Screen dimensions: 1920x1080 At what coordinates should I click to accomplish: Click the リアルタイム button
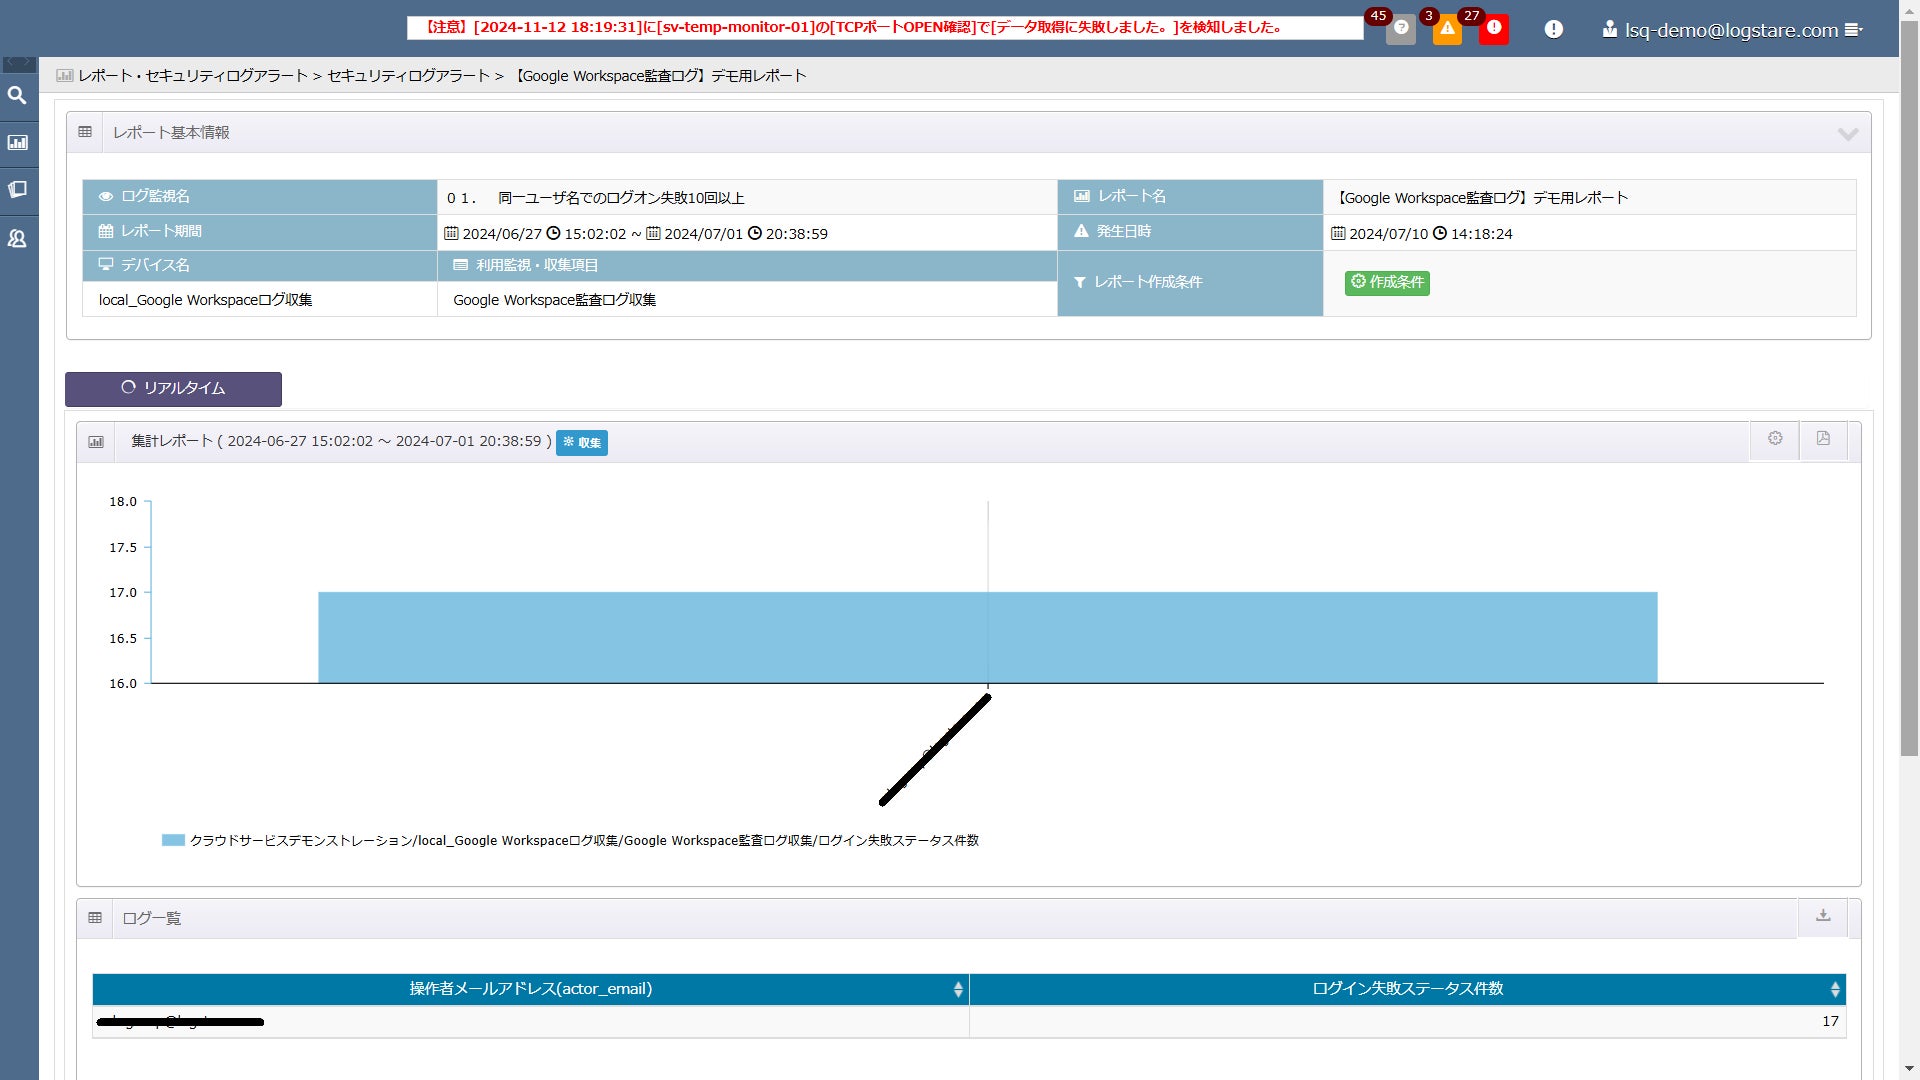tap(173, 389)
